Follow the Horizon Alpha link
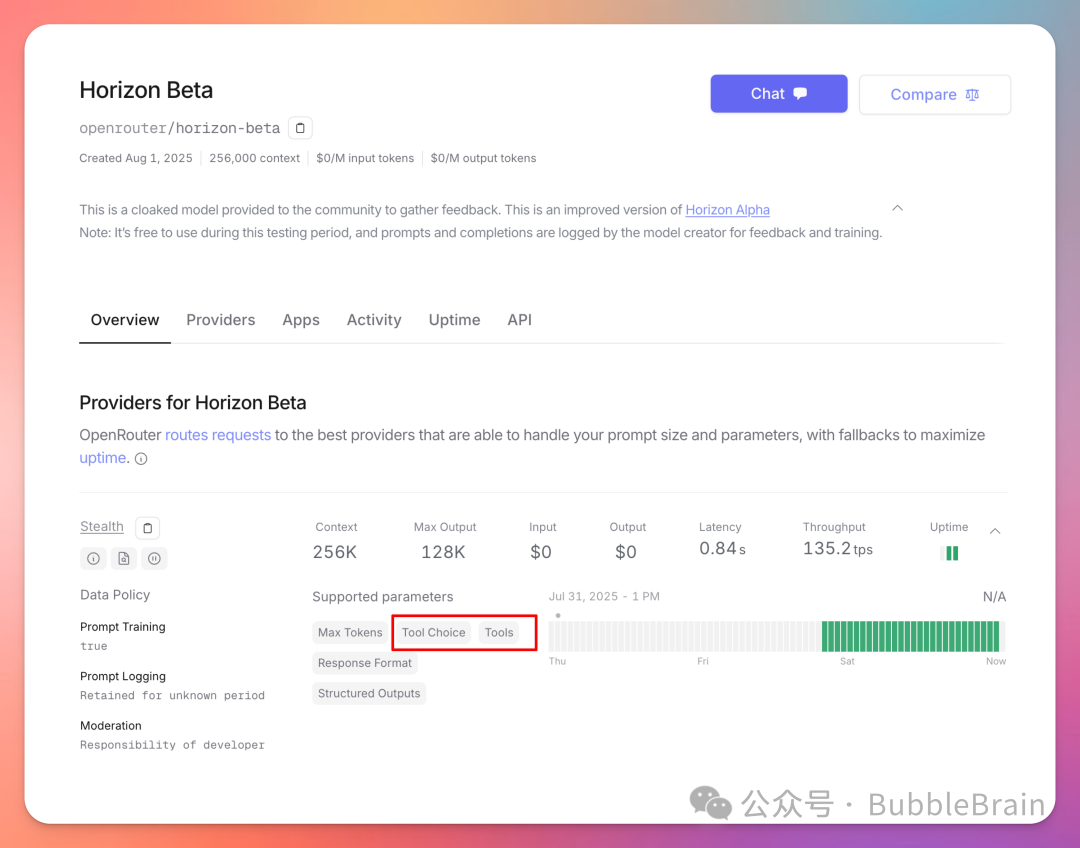 (727, 210)
